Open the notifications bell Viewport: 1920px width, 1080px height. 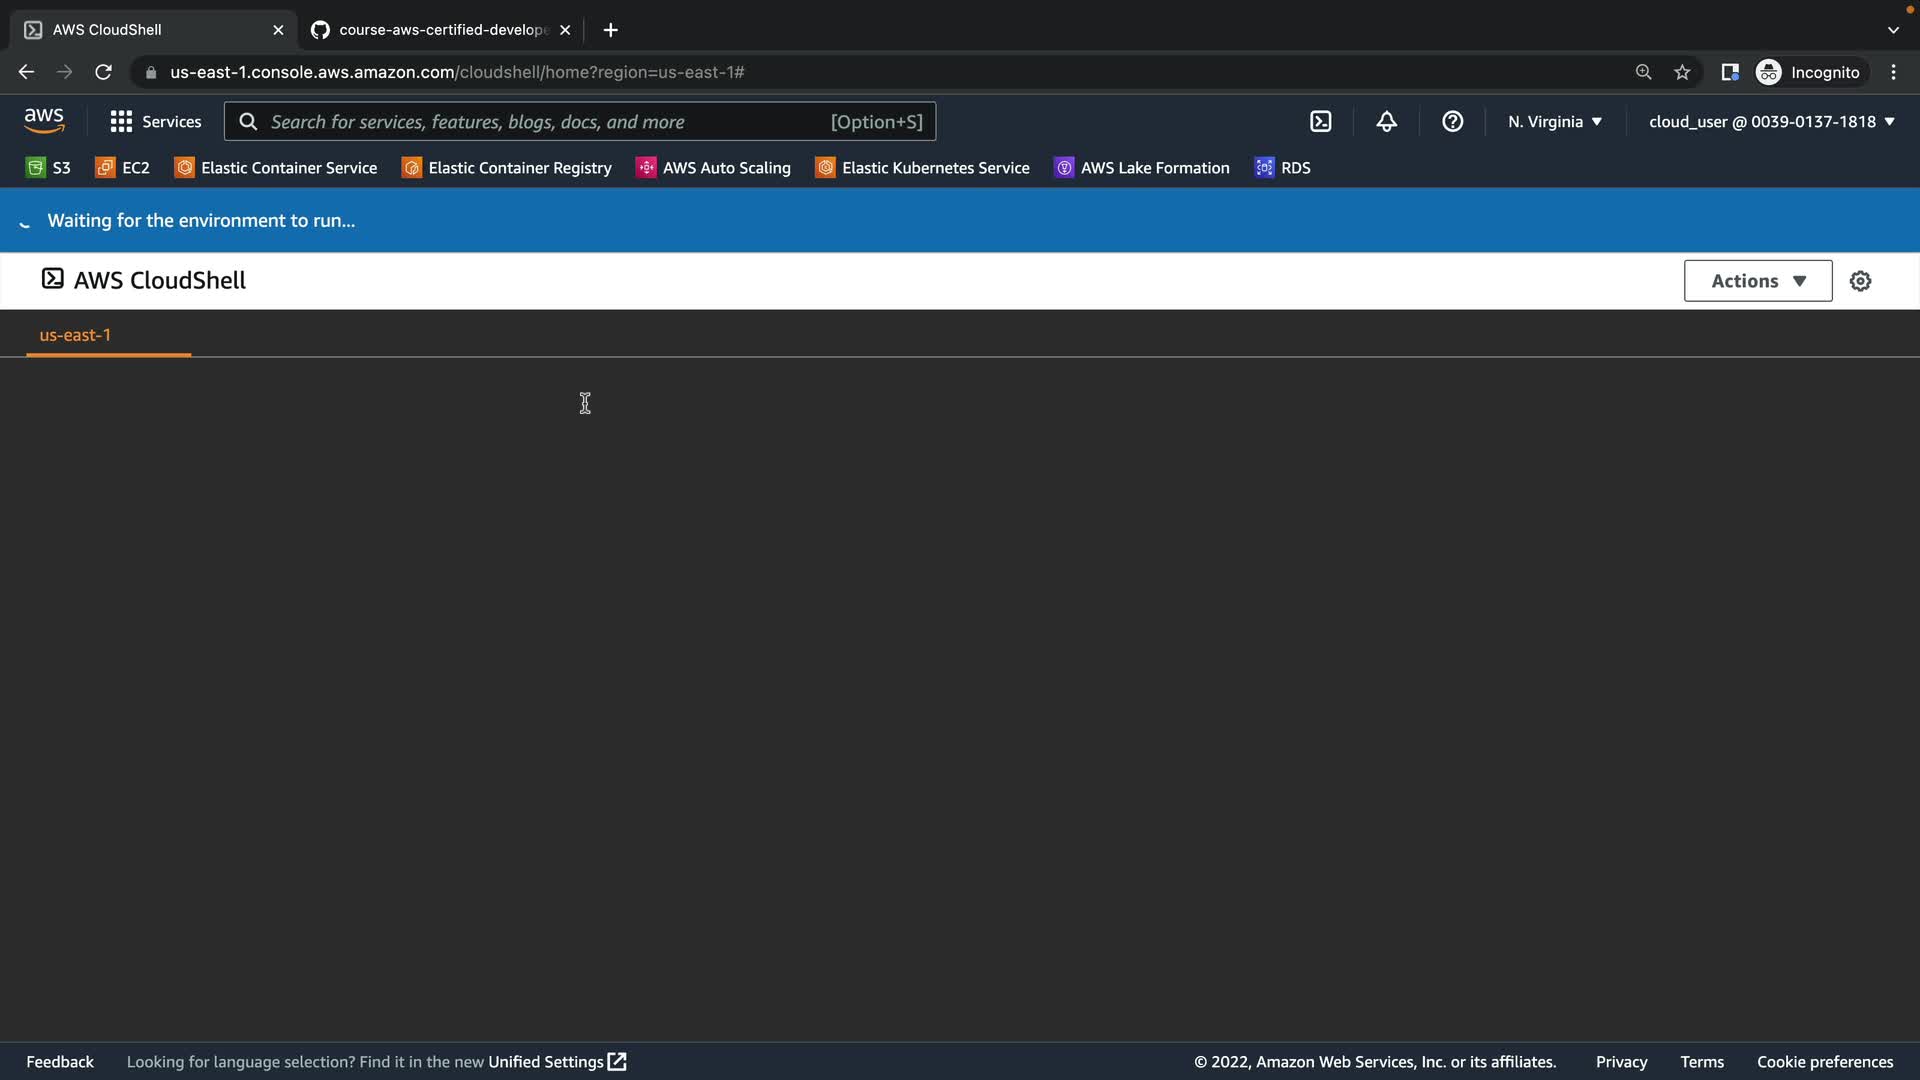point(1386,121)
